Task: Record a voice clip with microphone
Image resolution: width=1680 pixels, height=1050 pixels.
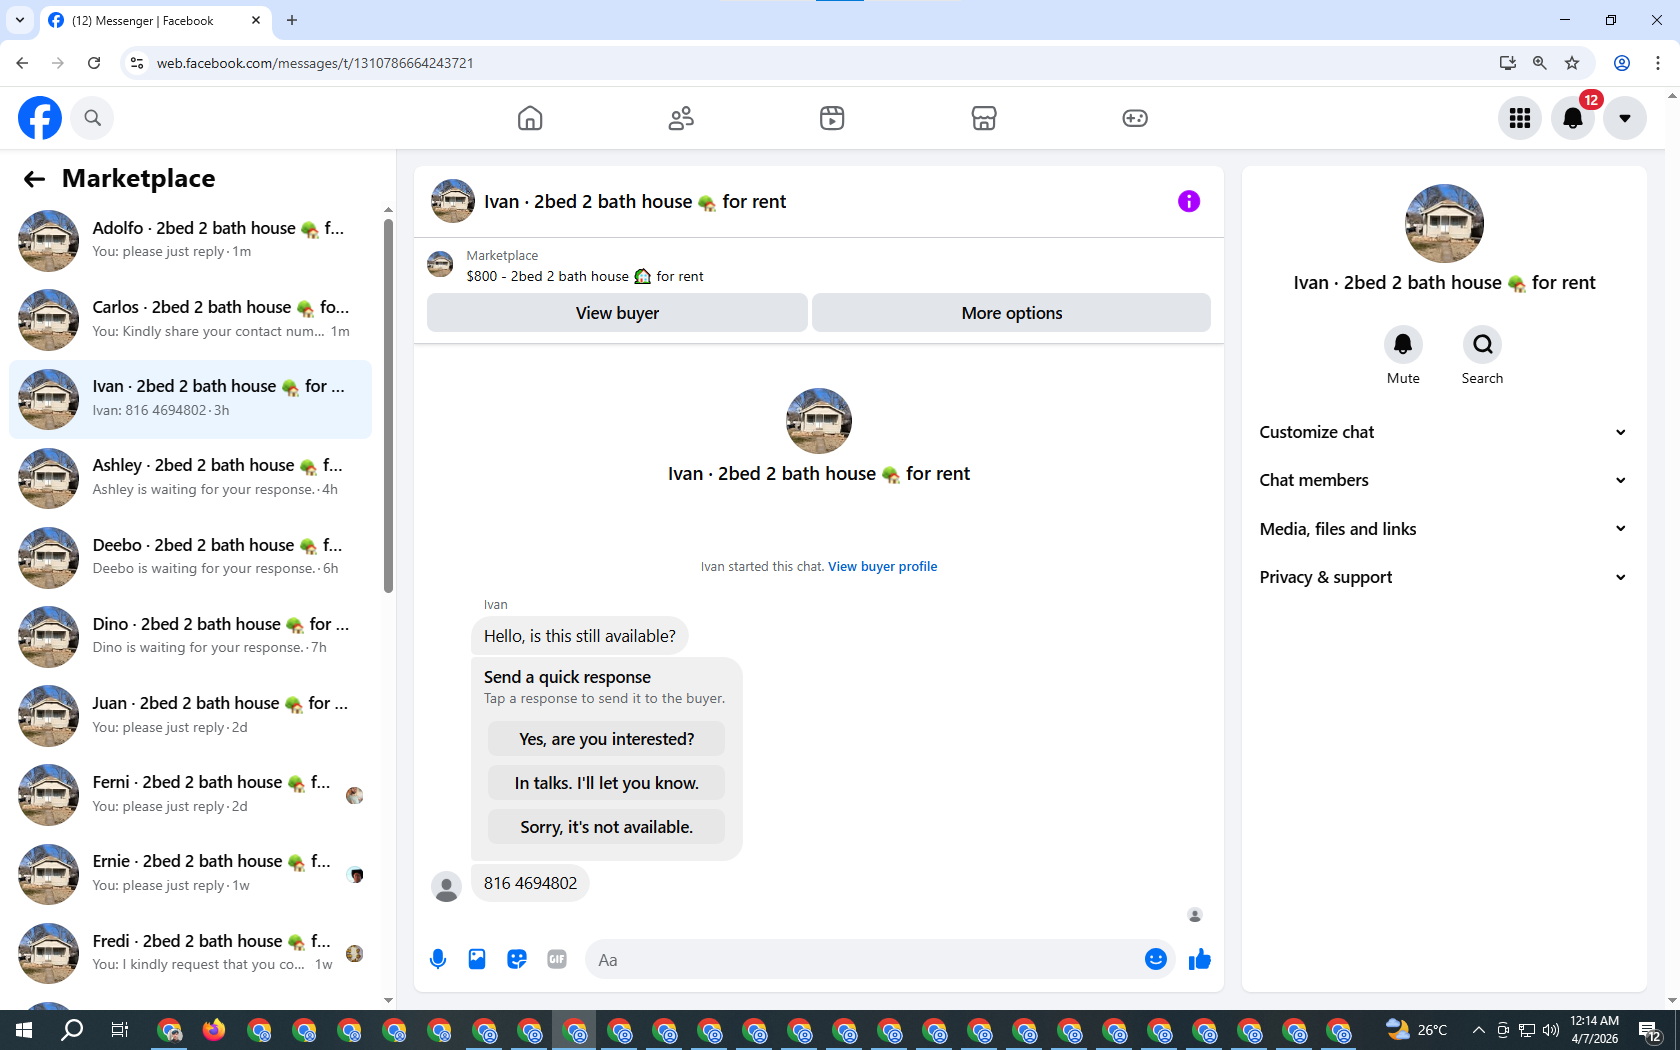Action: [x=438, y=959]
